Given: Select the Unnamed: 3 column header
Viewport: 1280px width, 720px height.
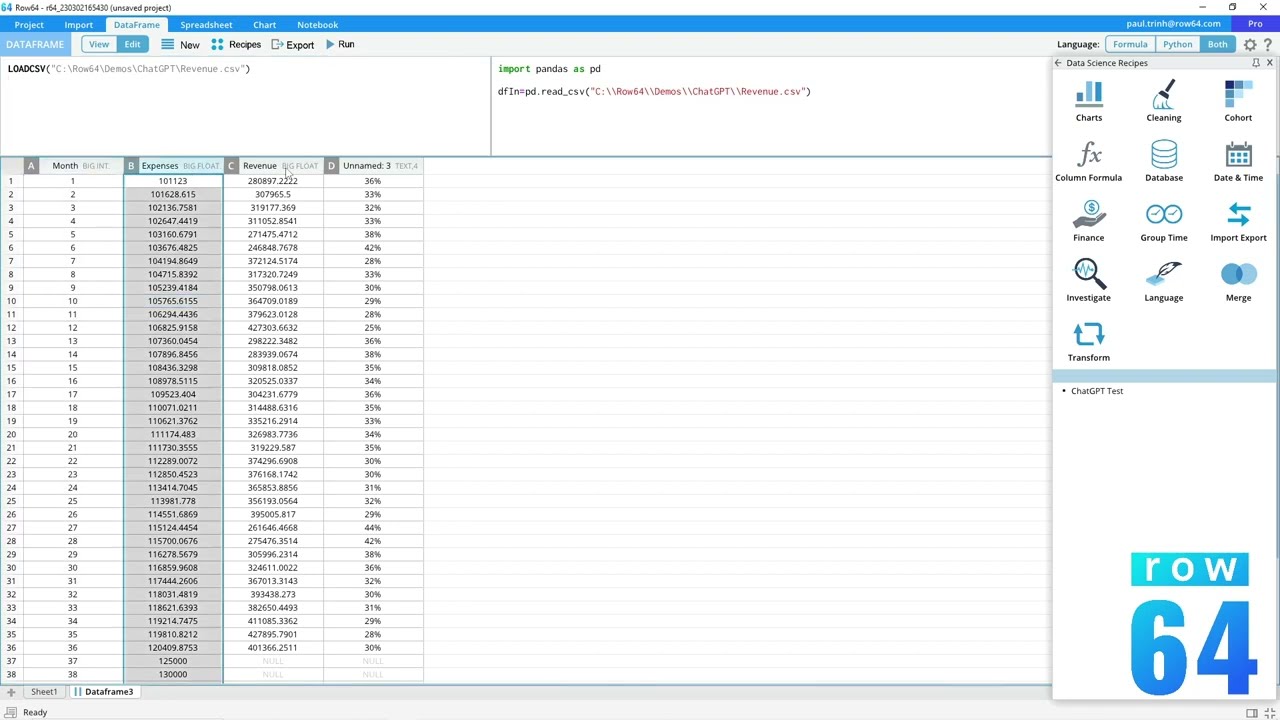Looking at the screenshot, I should [x=373, y=166].
